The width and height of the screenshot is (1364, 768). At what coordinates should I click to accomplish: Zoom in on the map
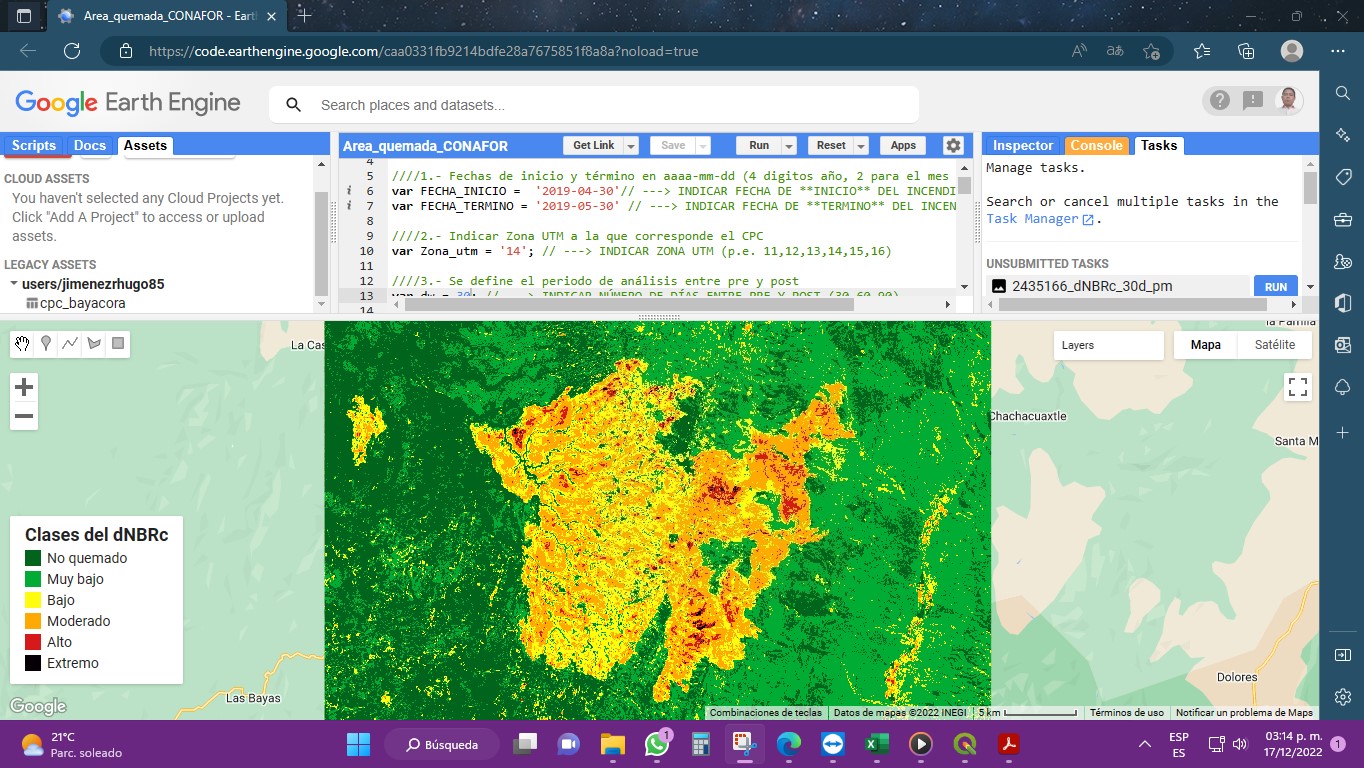pos(24,387)
